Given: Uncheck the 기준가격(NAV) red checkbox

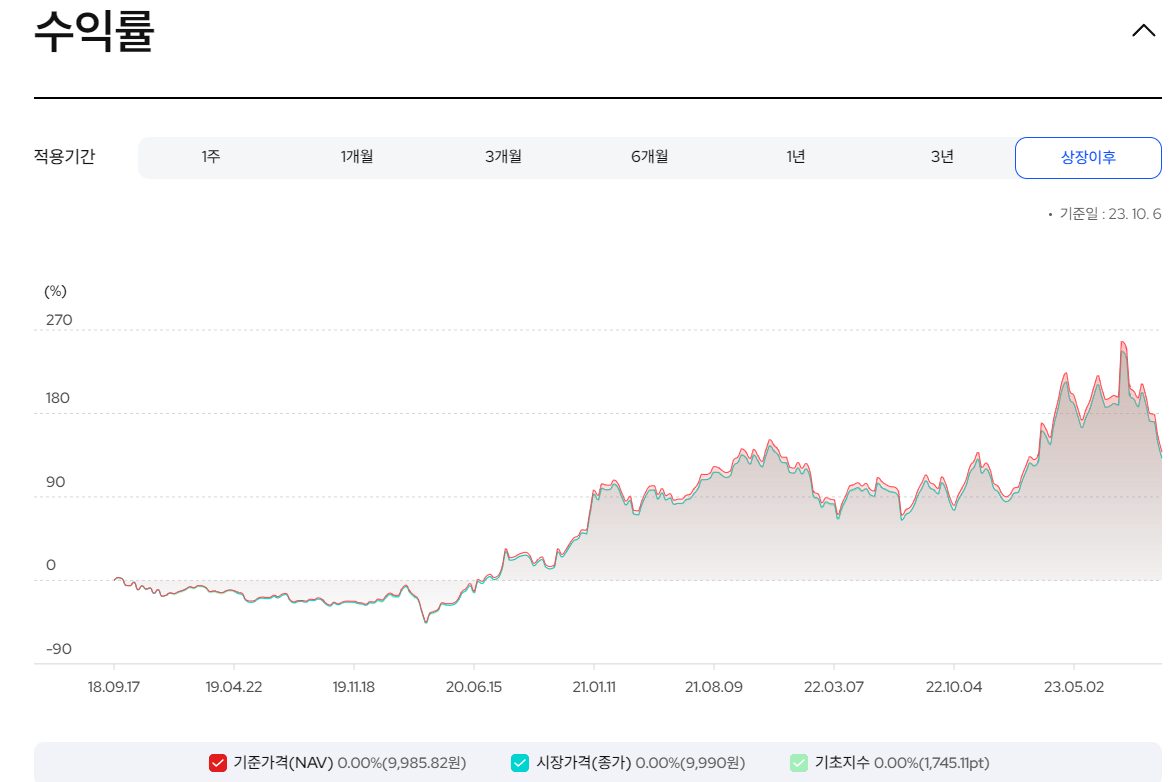Looking at the screenshot, I should [218, 763].
